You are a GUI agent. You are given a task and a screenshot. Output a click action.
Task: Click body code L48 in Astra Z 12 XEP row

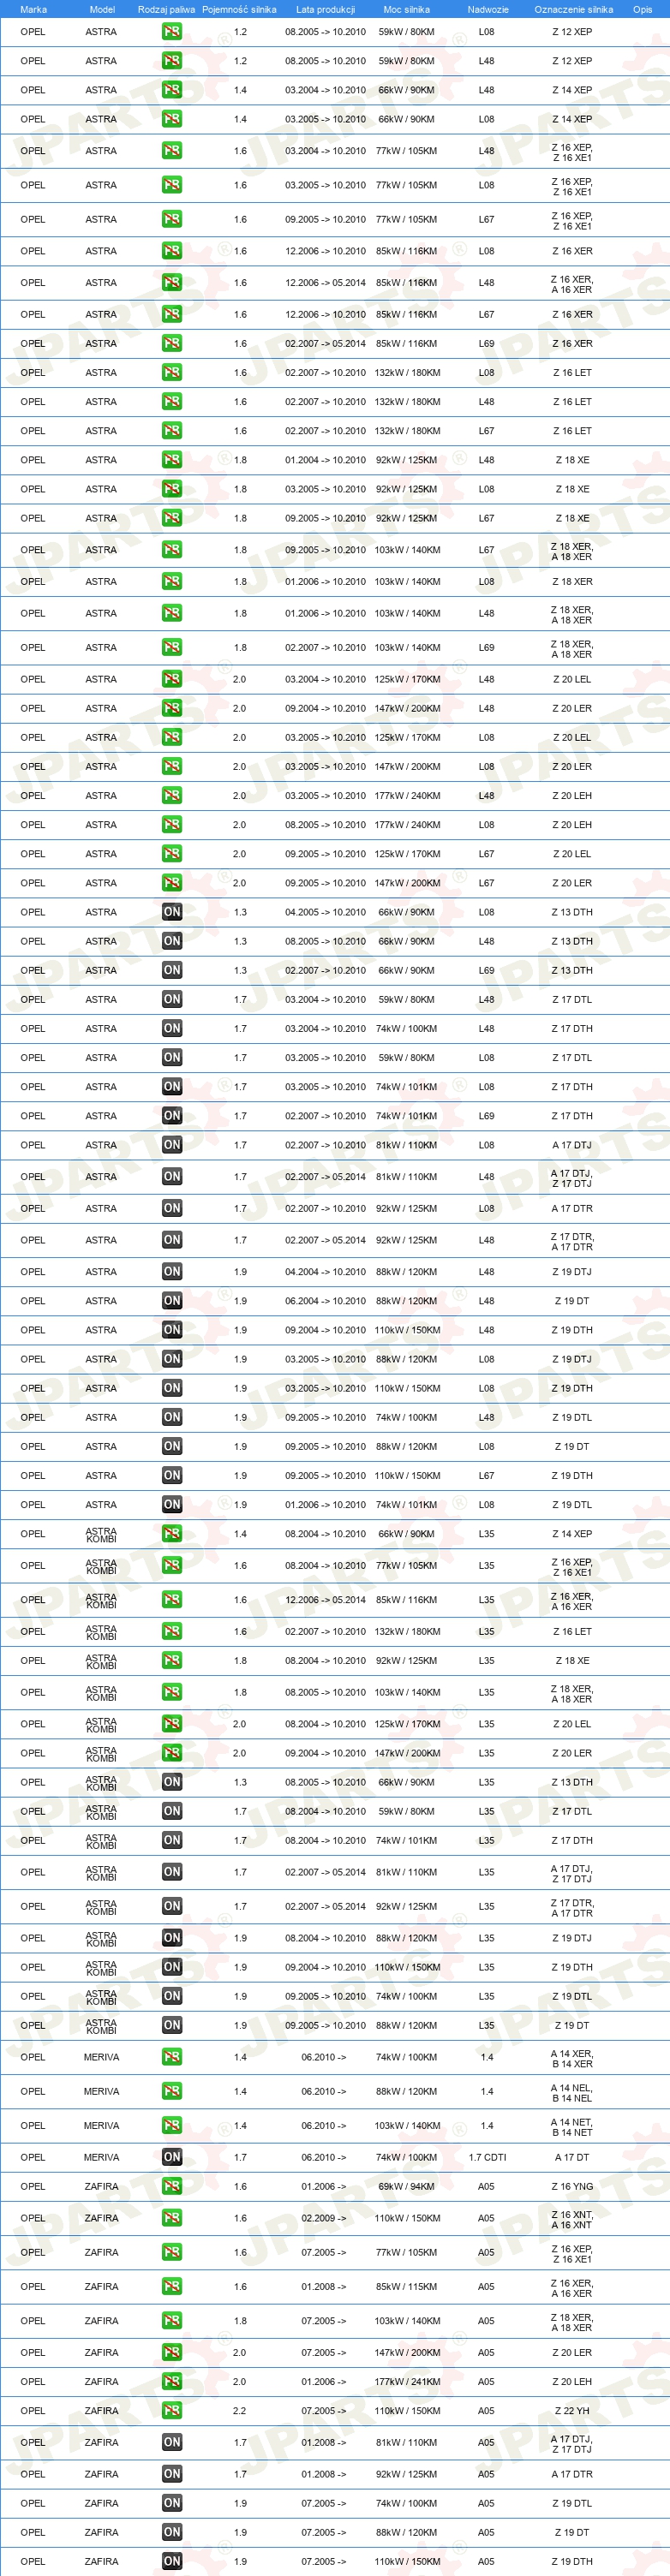(486, 61)
